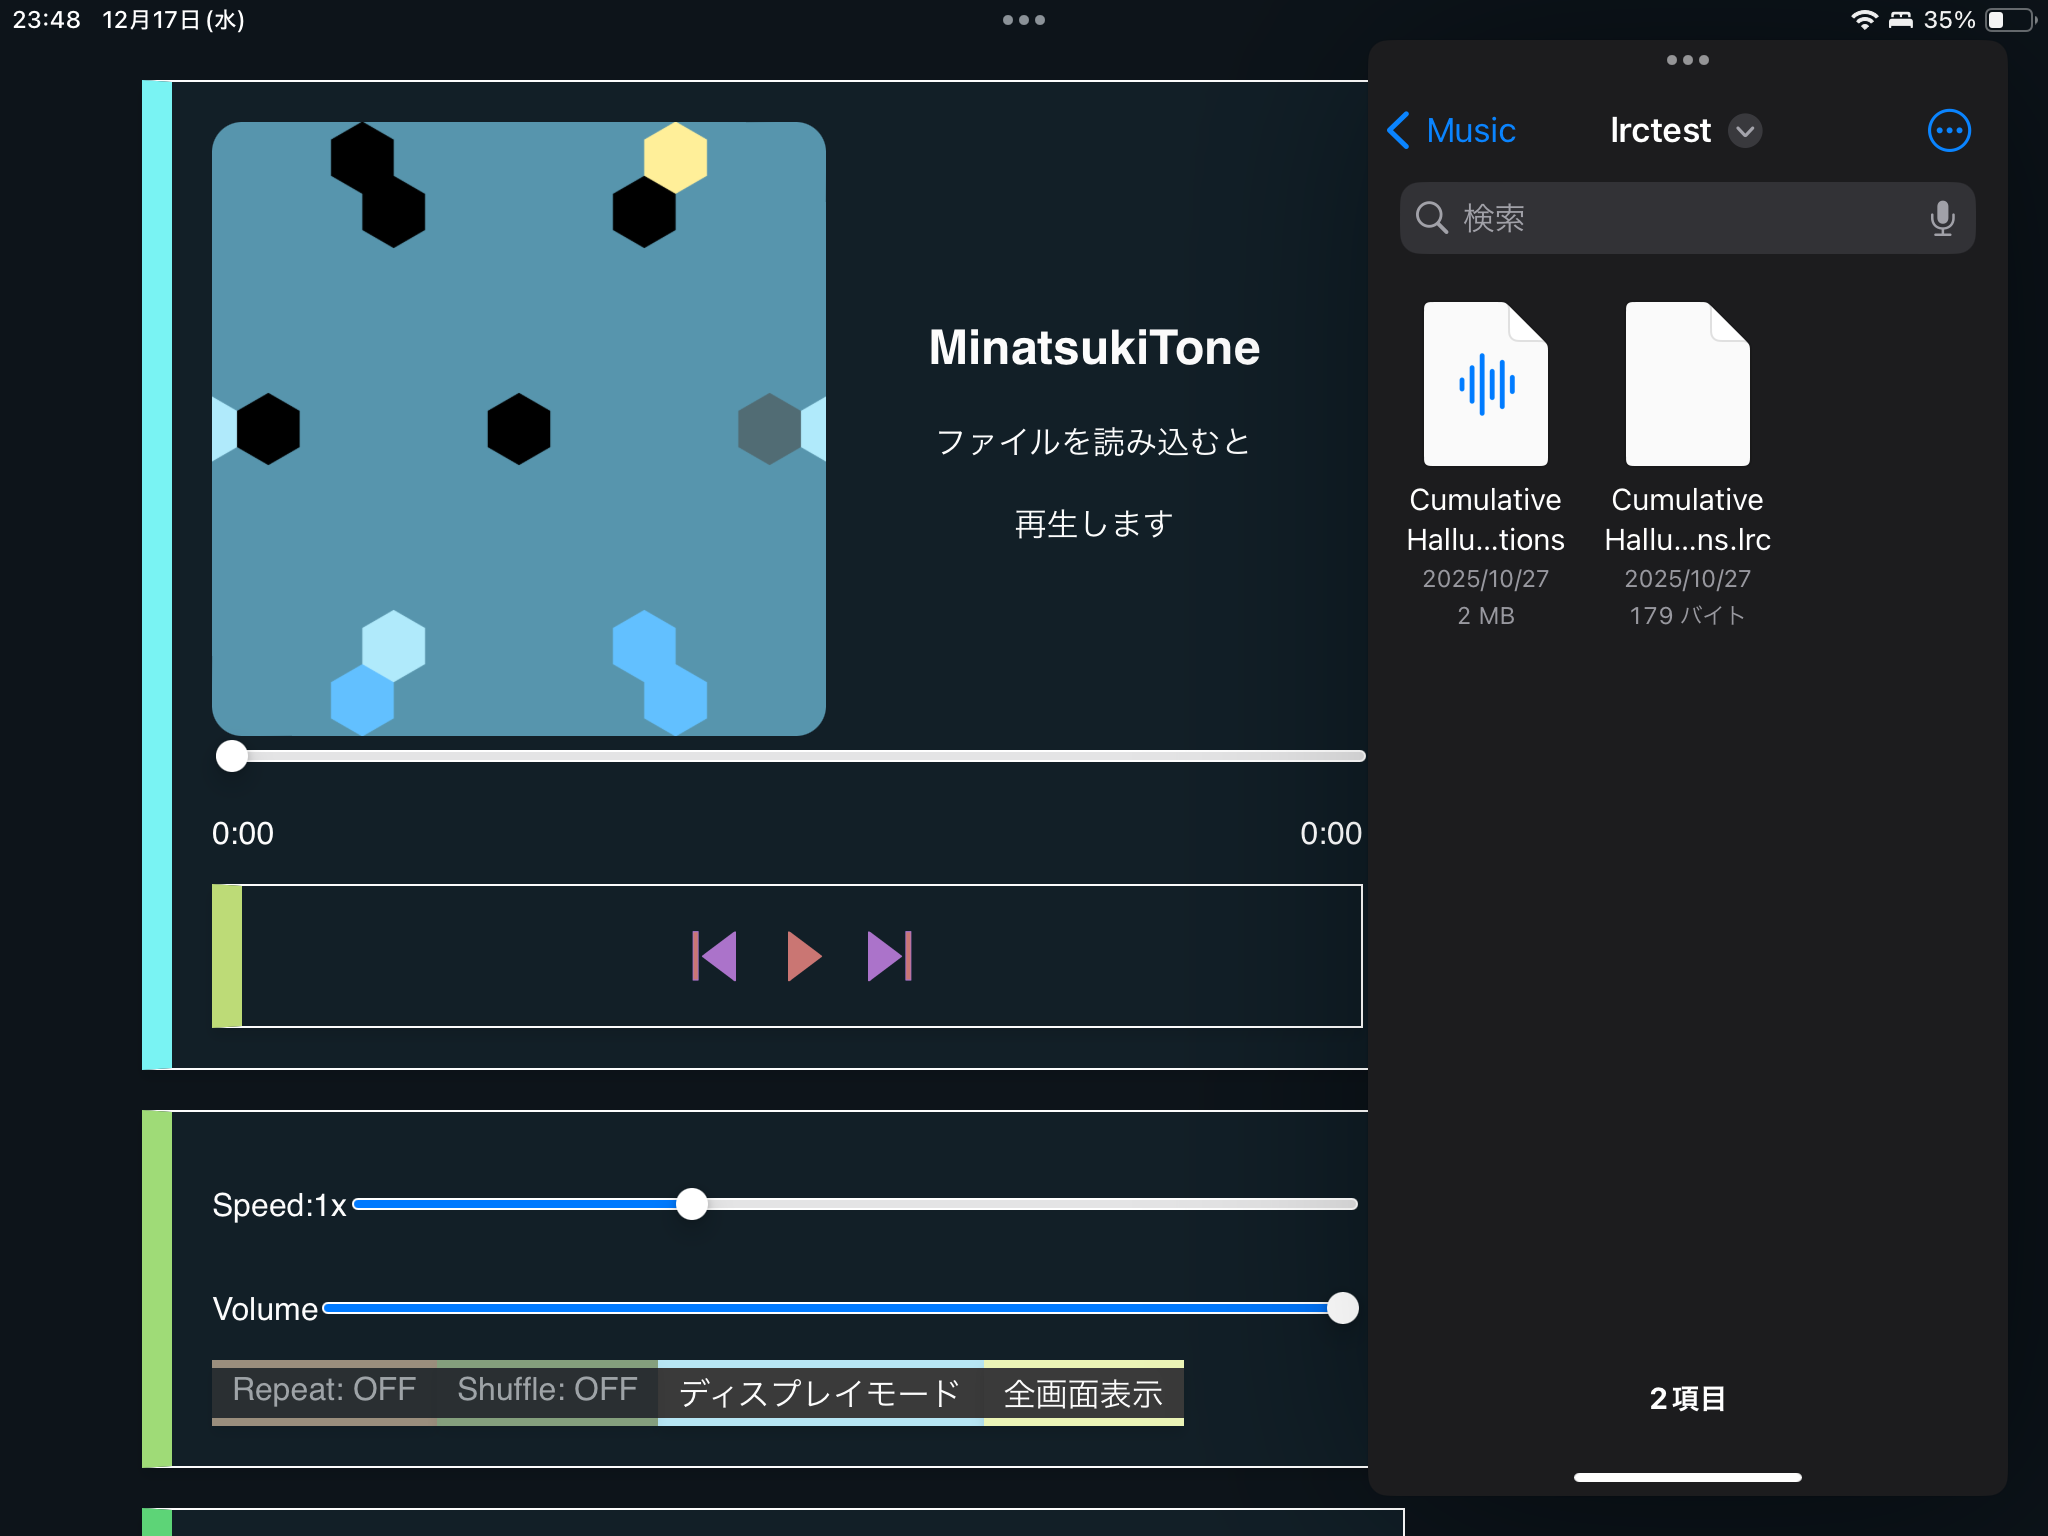Go back a track with the previous icon
This screenshot has height=1536, width=2048.
(716, 956)
